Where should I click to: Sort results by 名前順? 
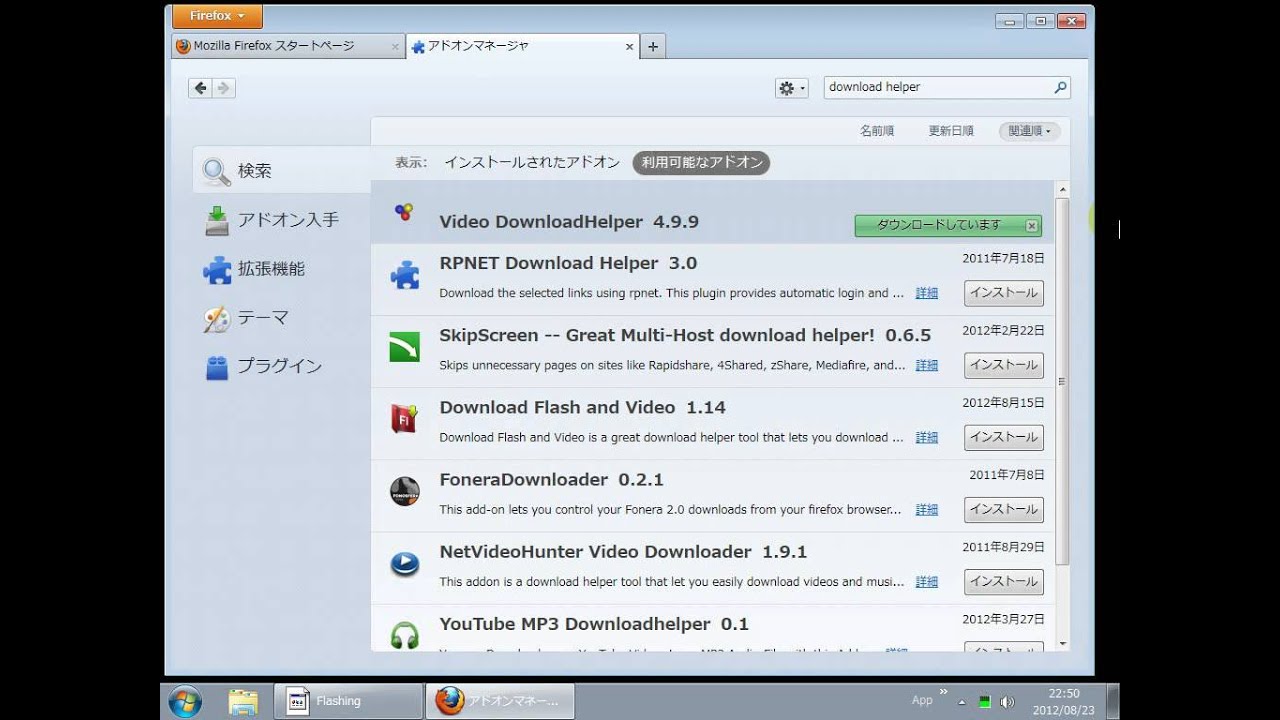(876, 131)
